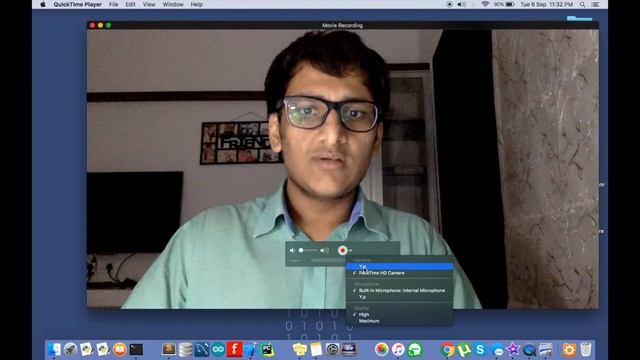Open Google Chrome from the Dock
This screenshot has width=640, height=360.
point(447,350)
